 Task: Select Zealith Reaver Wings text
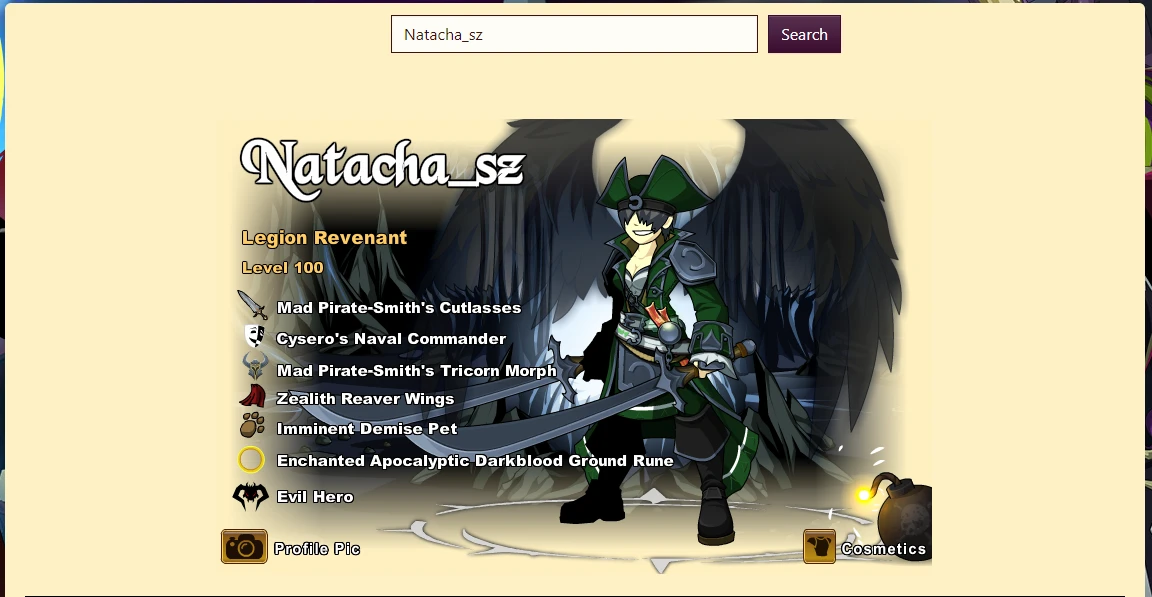coord(365,399)
